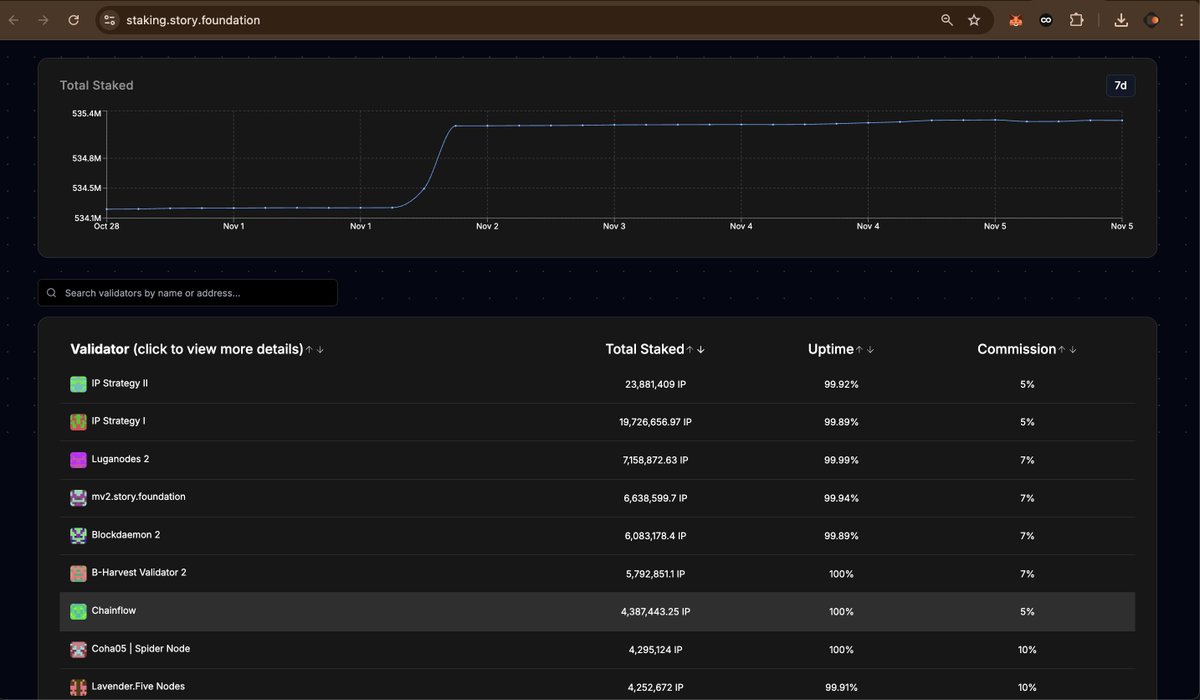The image size is (1200, 700).
Task: Open the MetaMask extension
Action: [1015, 19]
